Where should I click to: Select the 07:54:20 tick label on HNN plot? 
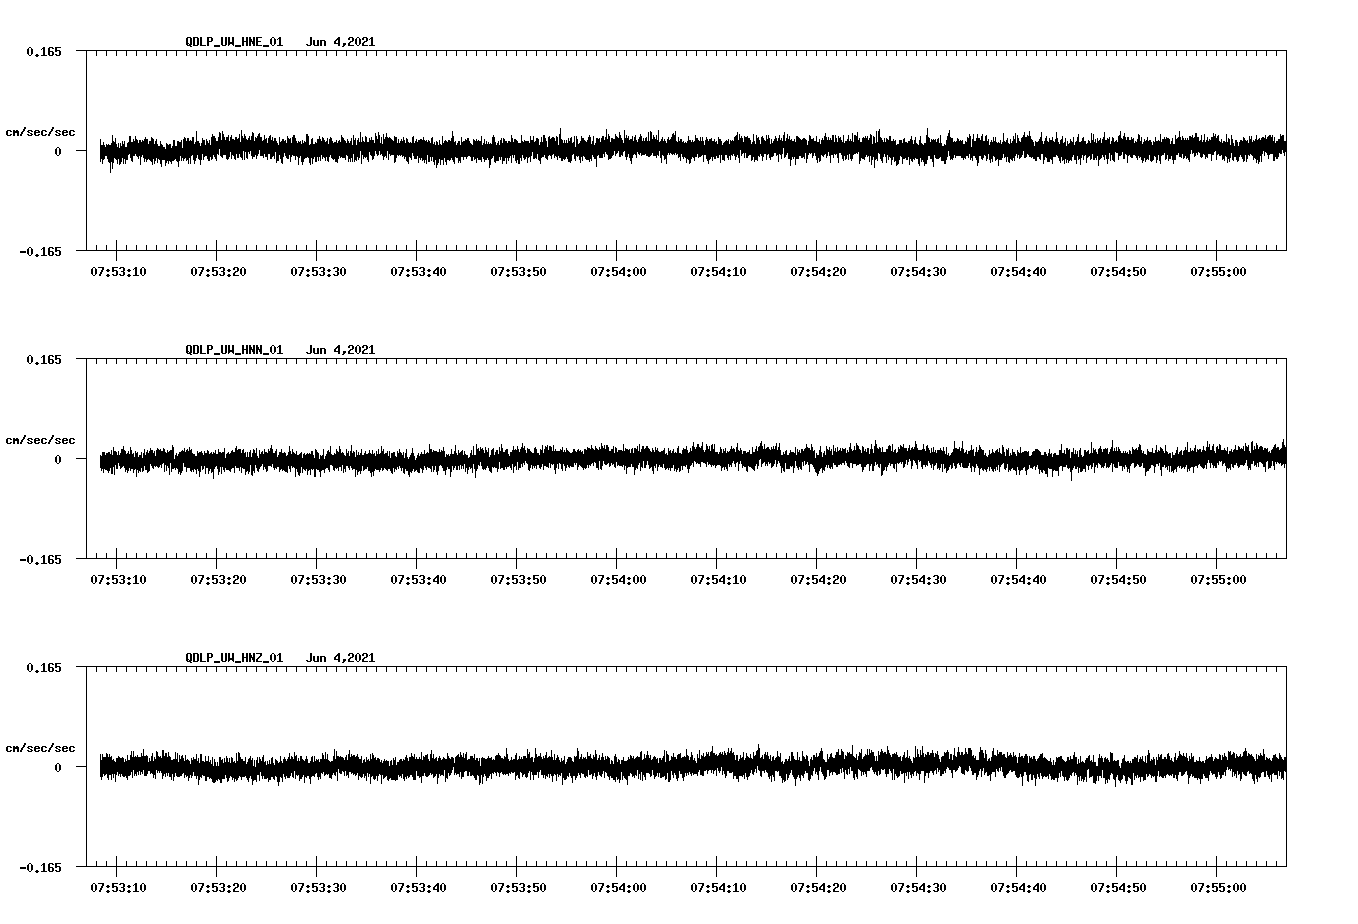[x=818, y=579]
